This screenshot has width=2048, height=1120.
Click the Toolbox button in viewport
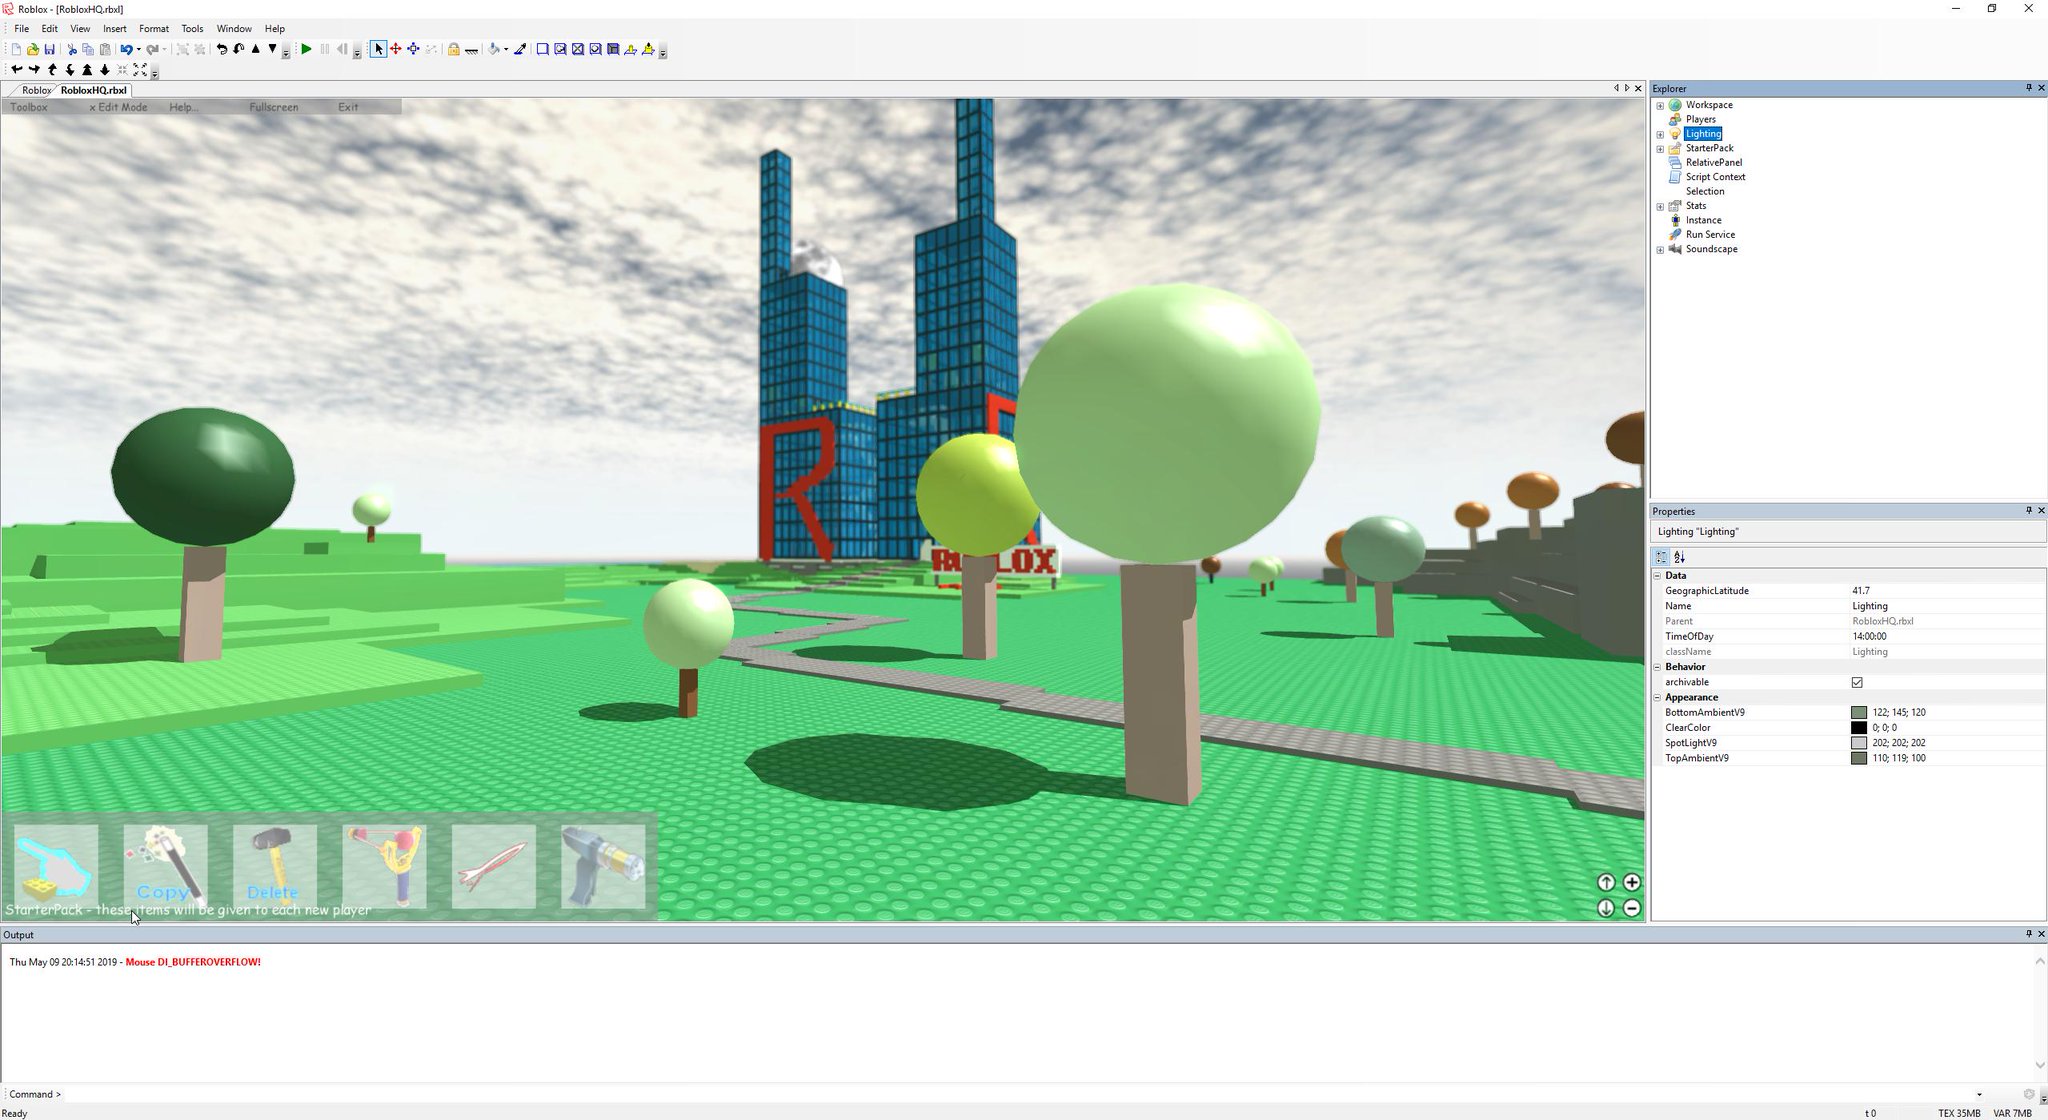point(29,107)
